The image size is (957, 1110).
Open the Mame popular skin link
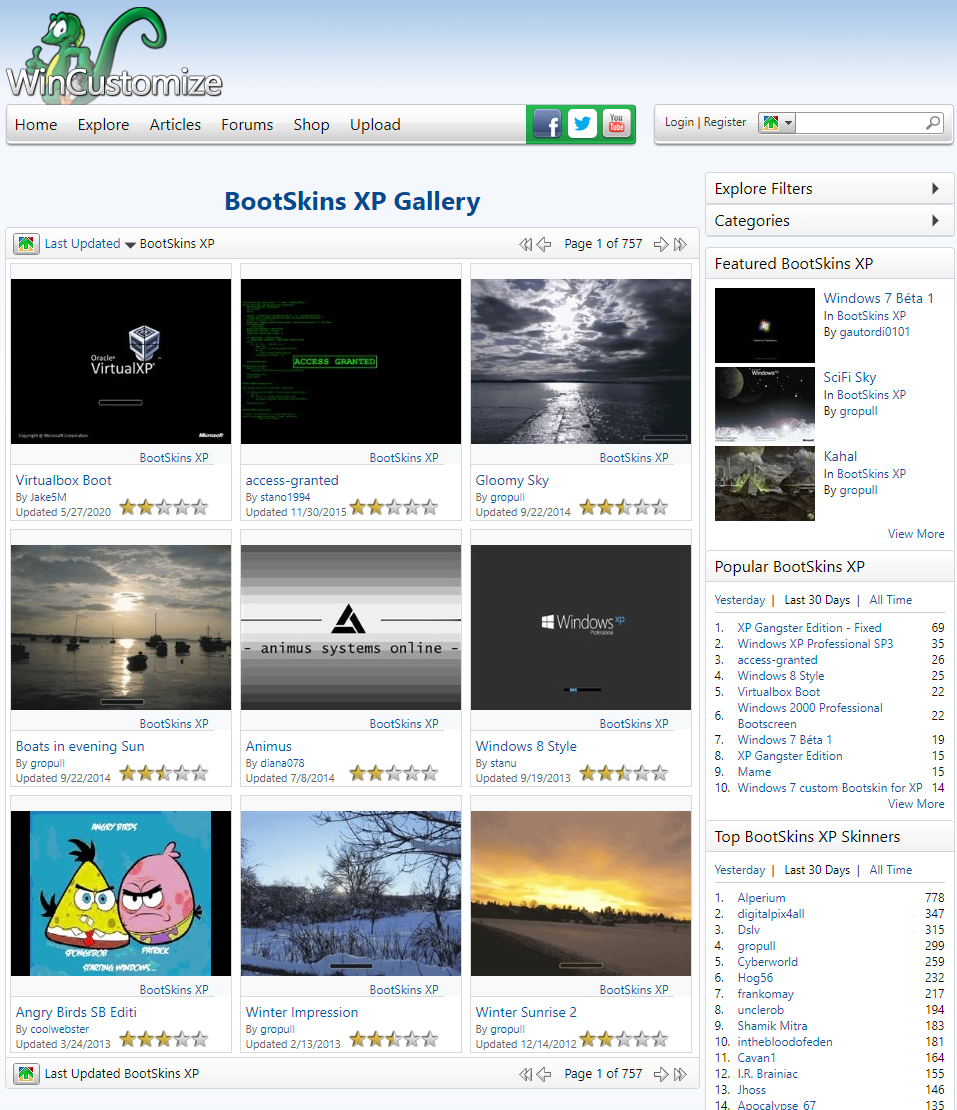[x=754, y=772]
